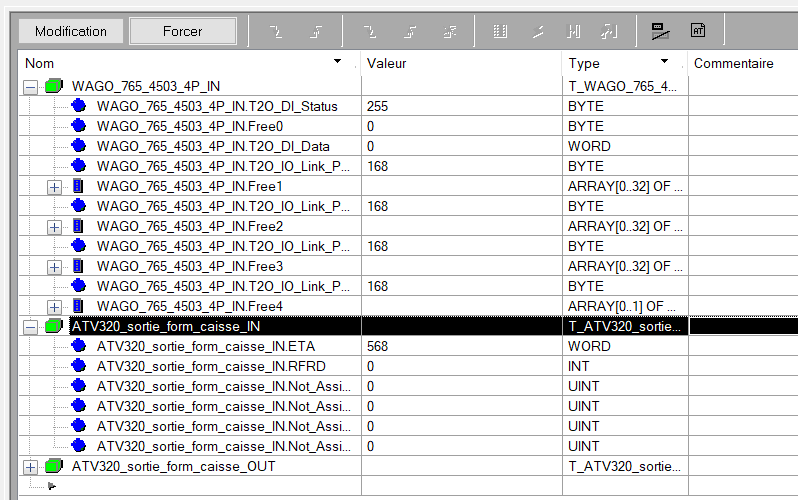Click the strikethrough display format toolbar icon
This screenshot has height=500, width=798.
click(x=659, y=31)
